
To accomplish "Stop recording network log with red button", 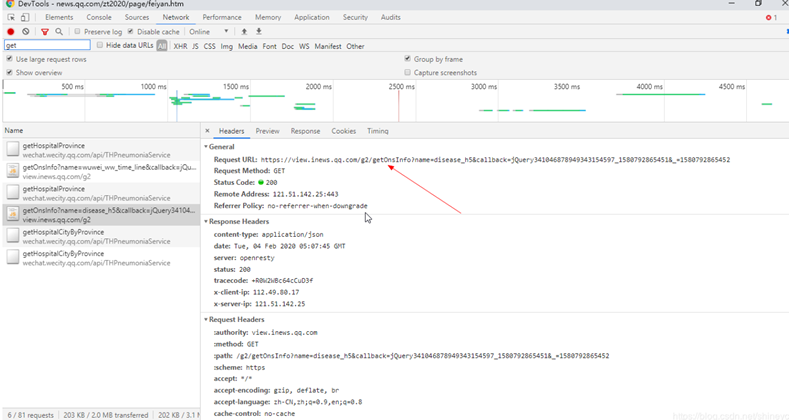I will (11, 32).
